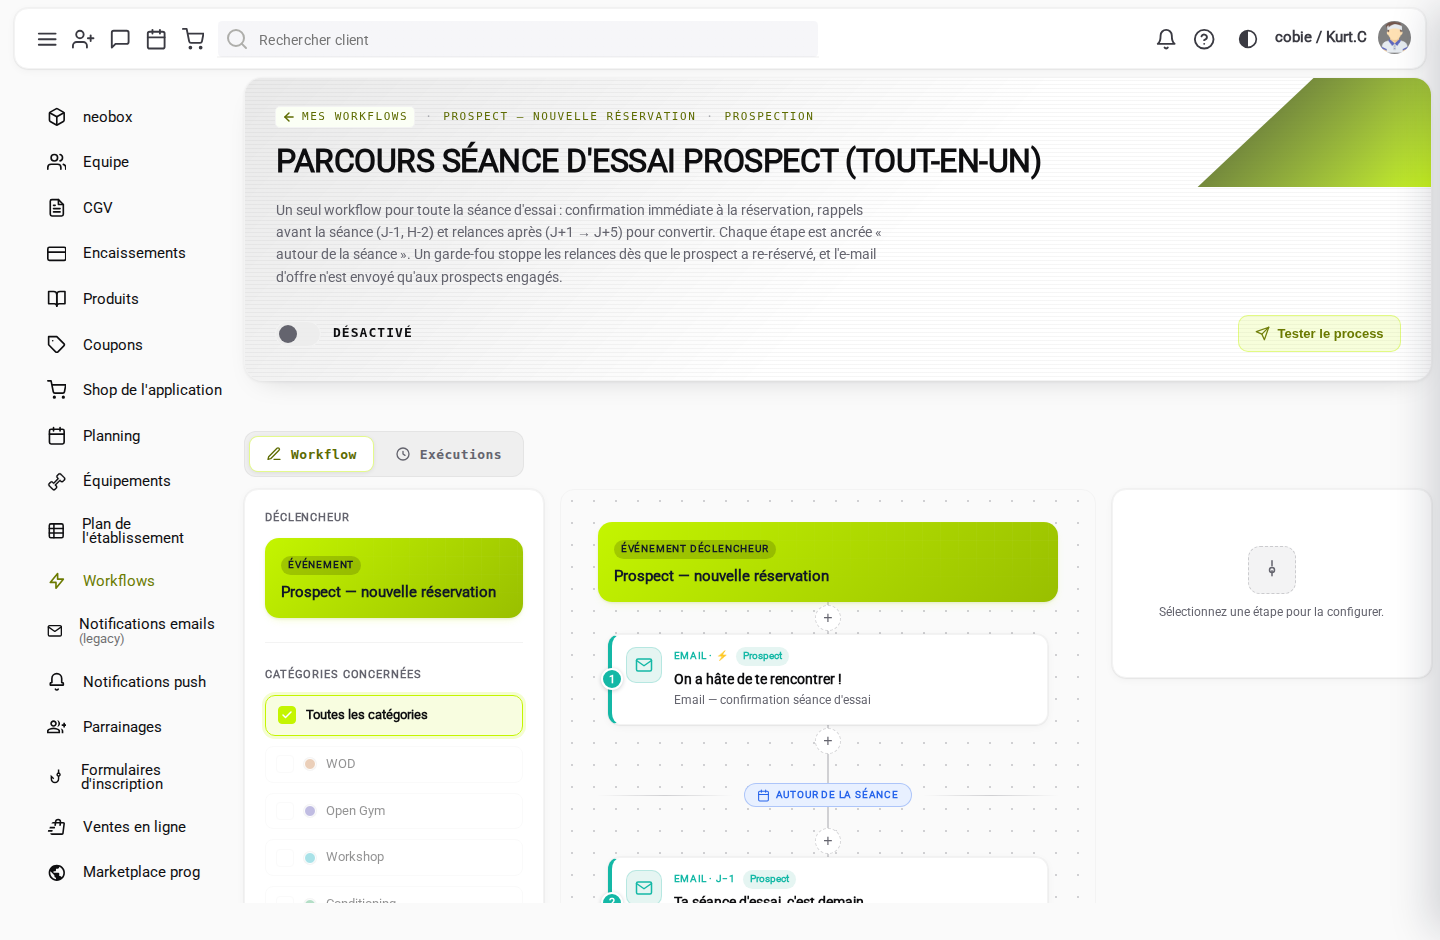Click the add client icon
The image size is (1440, 940).
(83, 39)
